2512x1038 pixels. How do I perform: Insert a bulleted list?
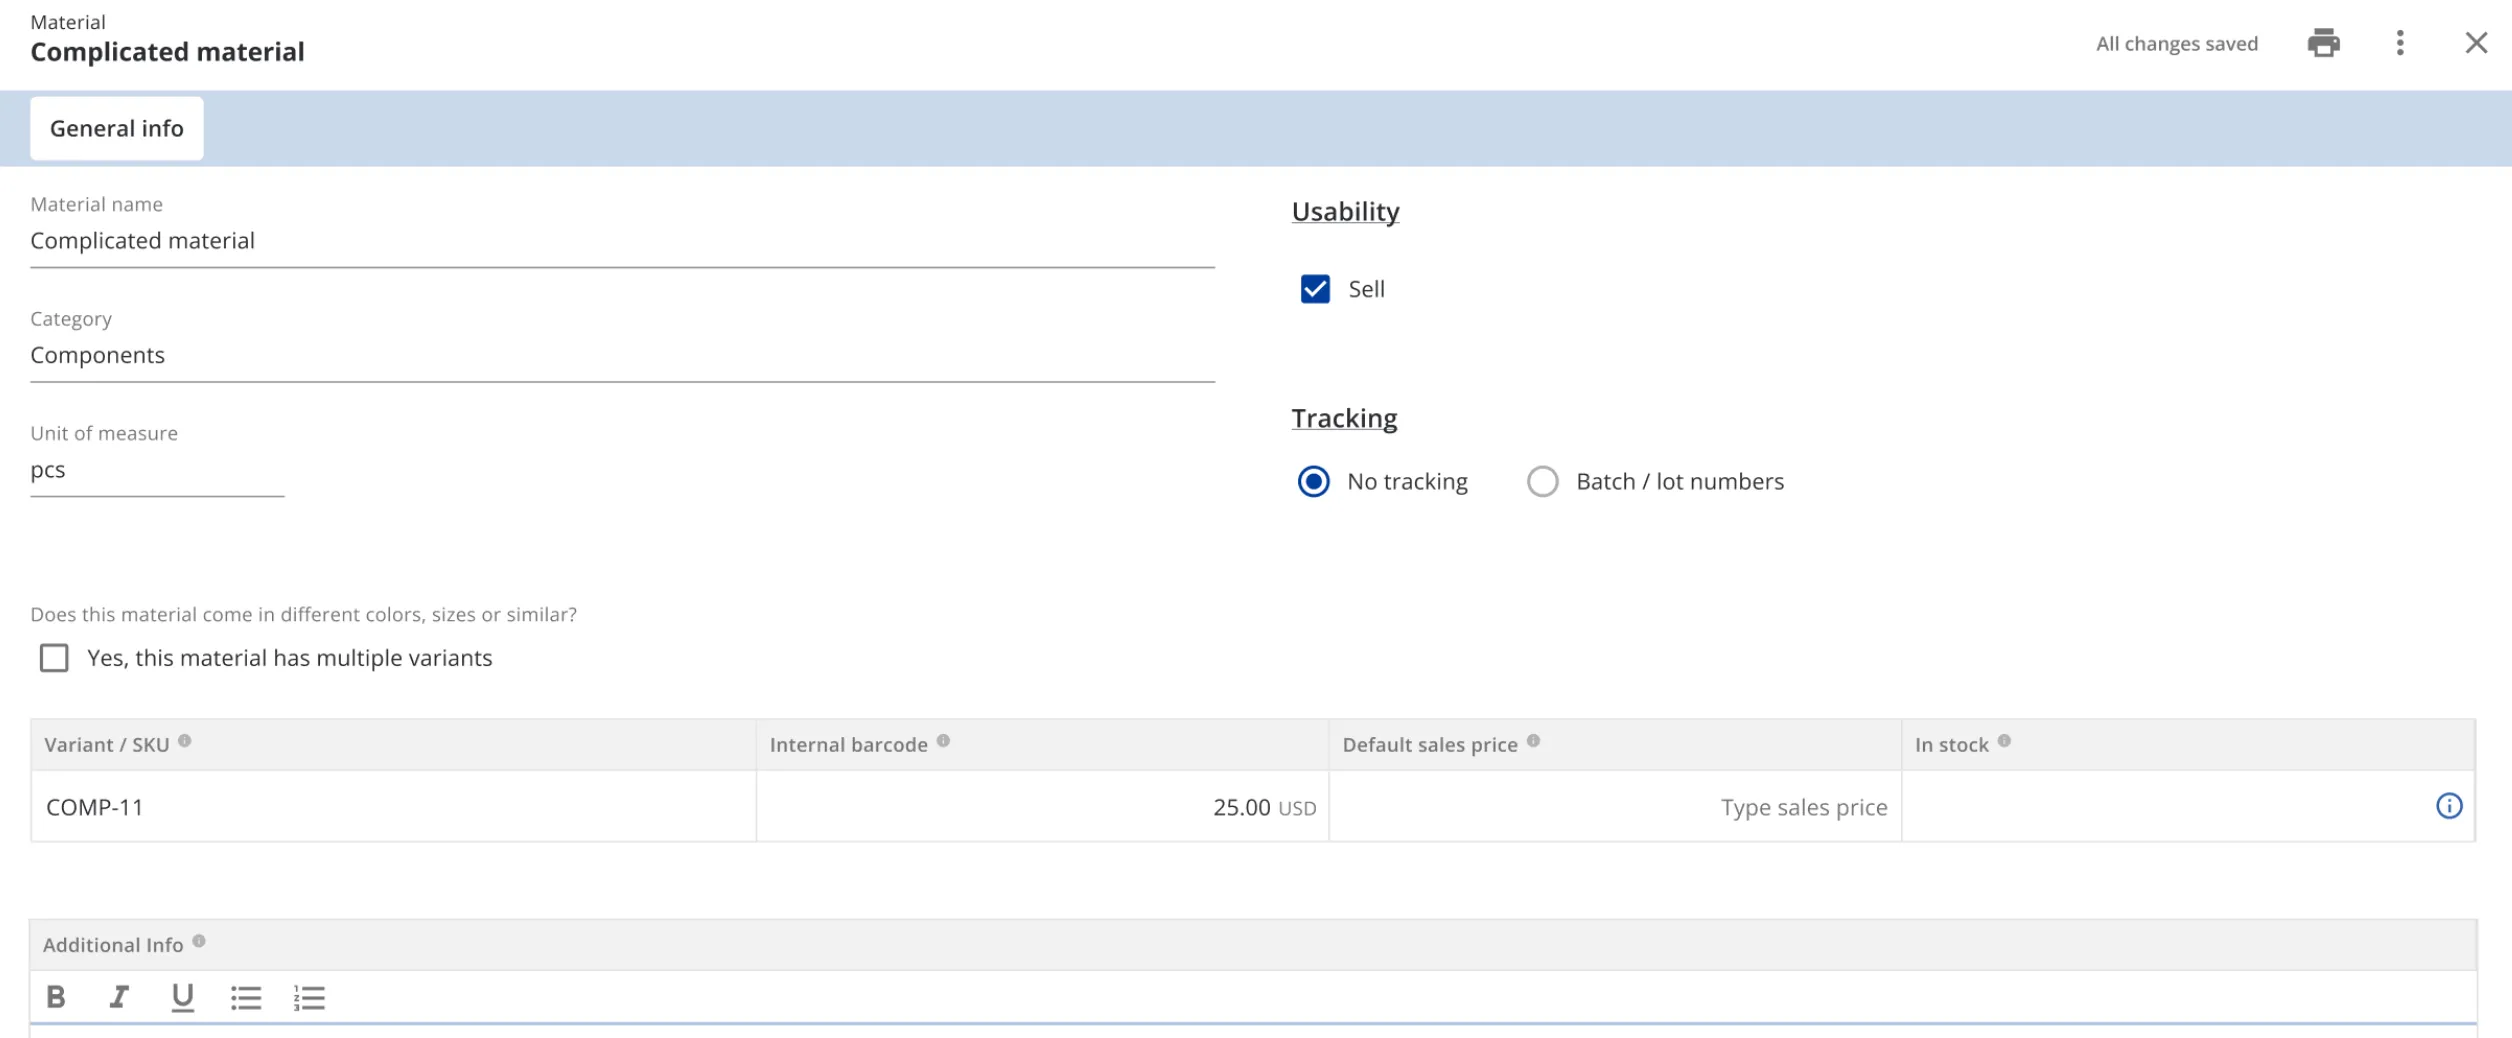pos(246,997)
